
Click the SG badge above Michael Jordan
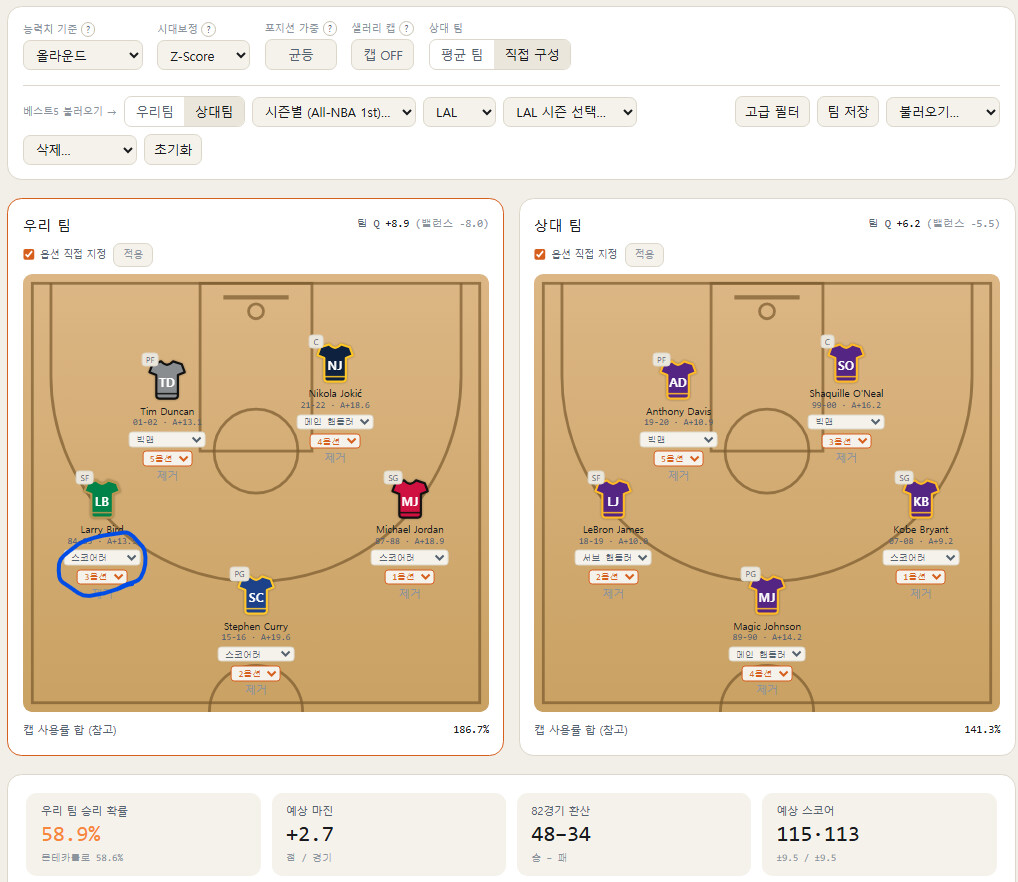393,478
